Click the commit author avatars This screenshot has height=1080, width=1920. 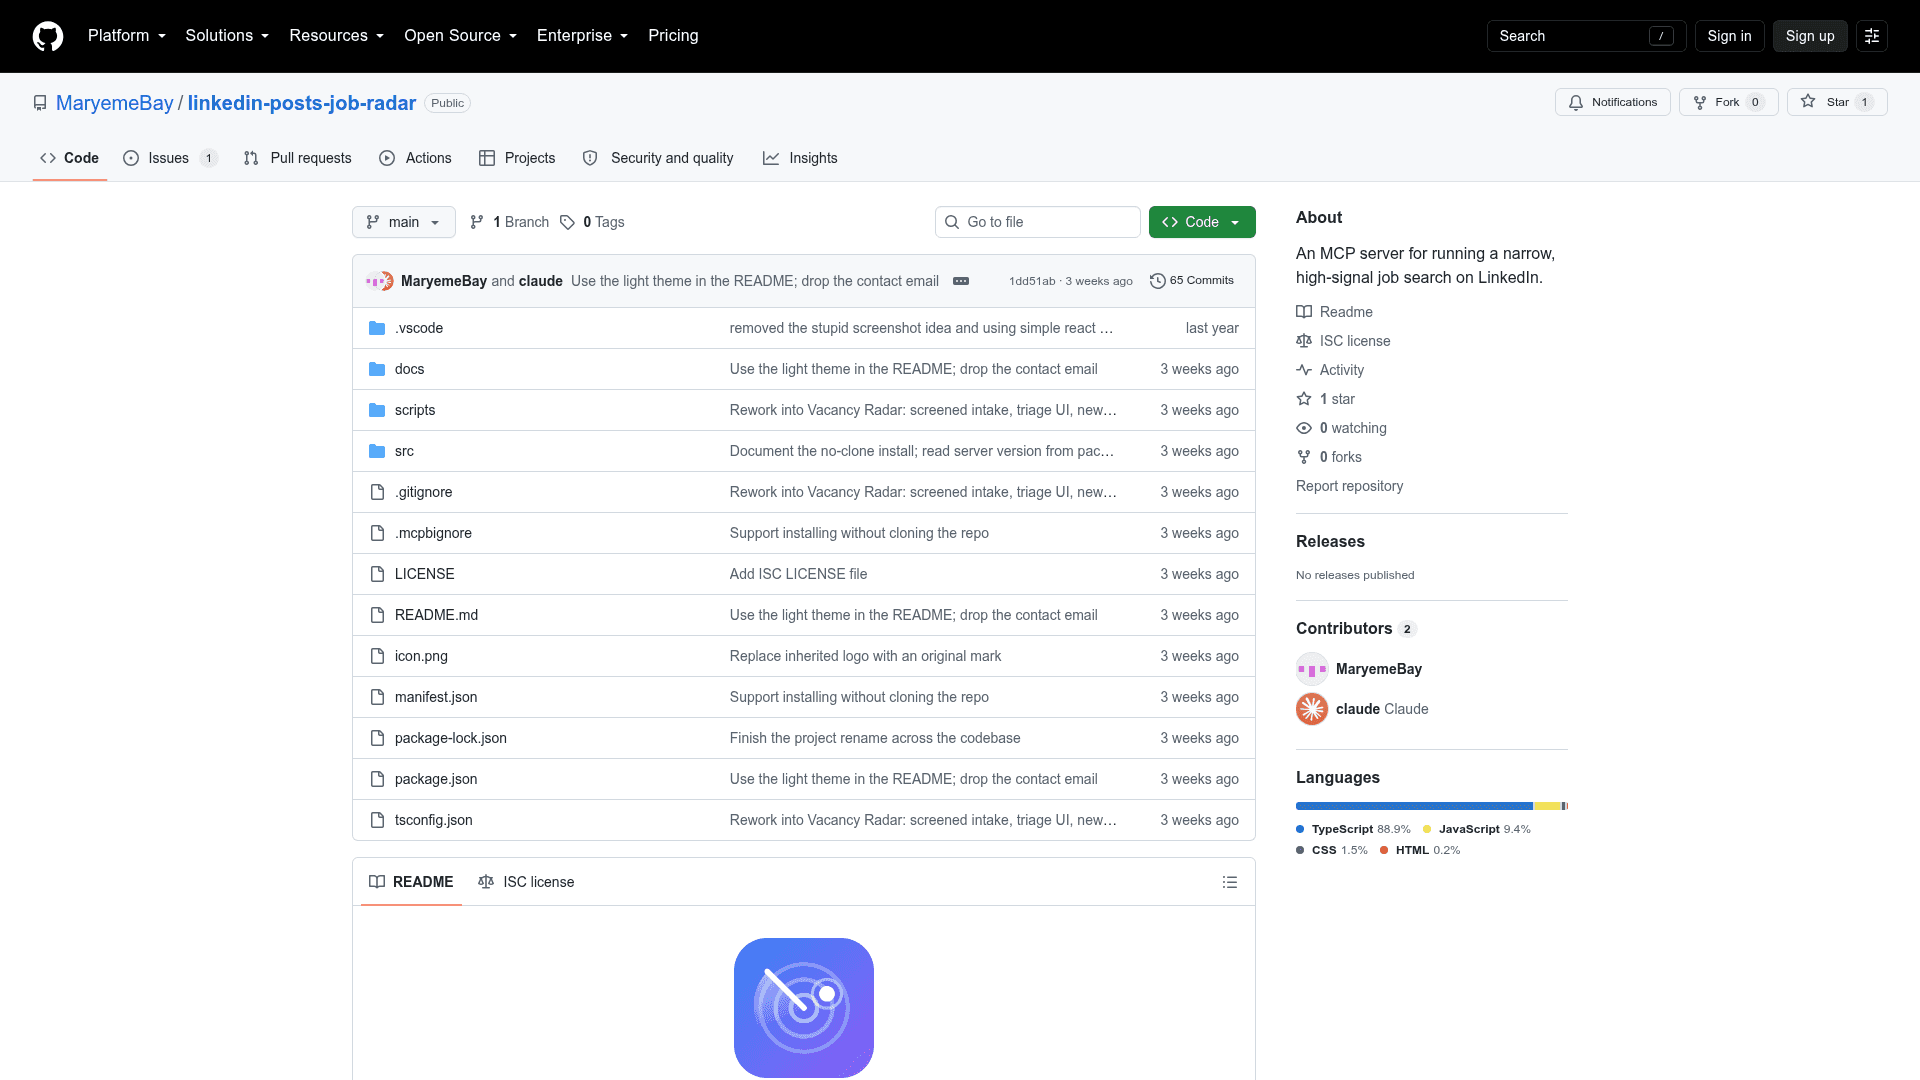(380, 281)
